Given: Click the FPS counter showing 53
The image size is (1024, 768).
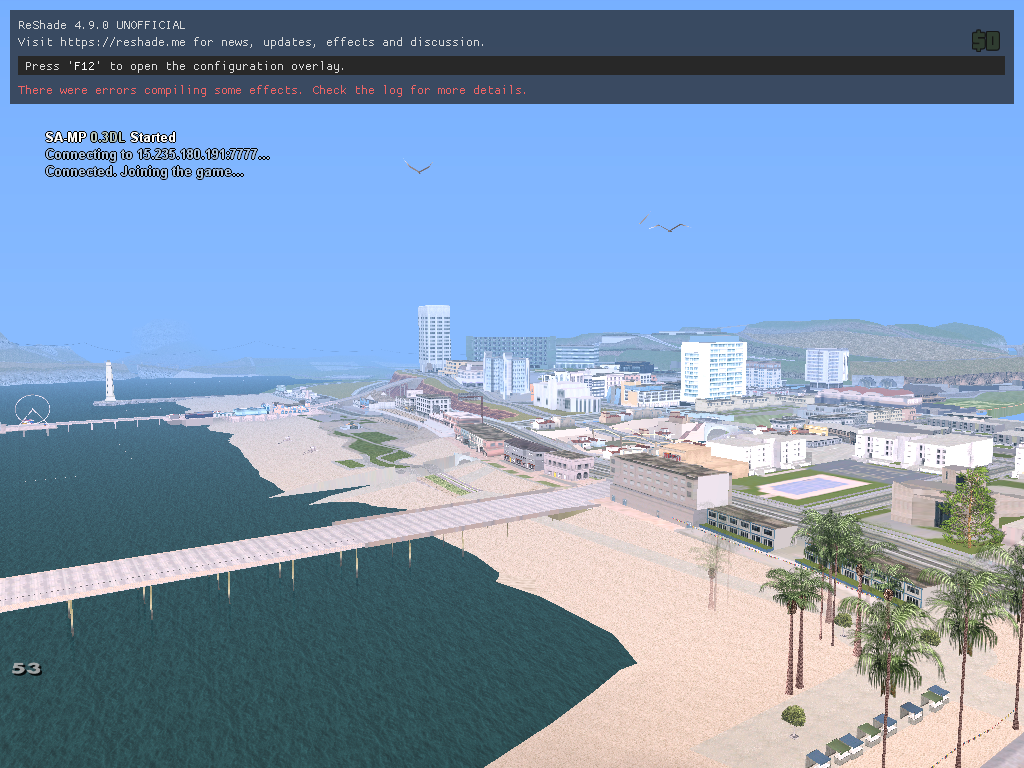Looking at the screenshot, I should (26, 668).
